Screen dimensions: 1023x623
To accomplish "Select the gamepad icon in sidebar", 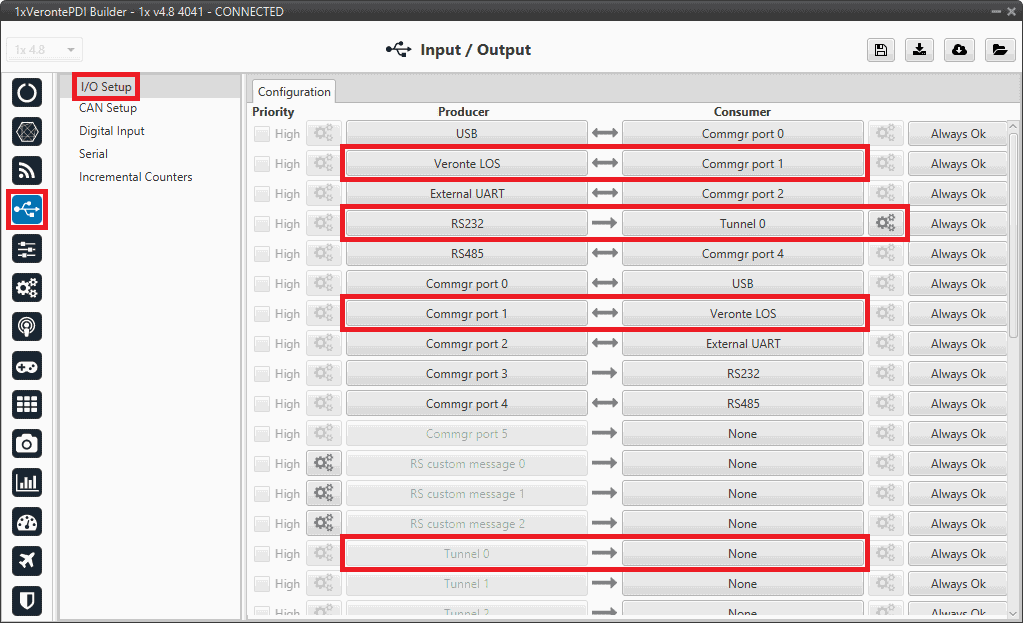I will [x=27, y=365].
